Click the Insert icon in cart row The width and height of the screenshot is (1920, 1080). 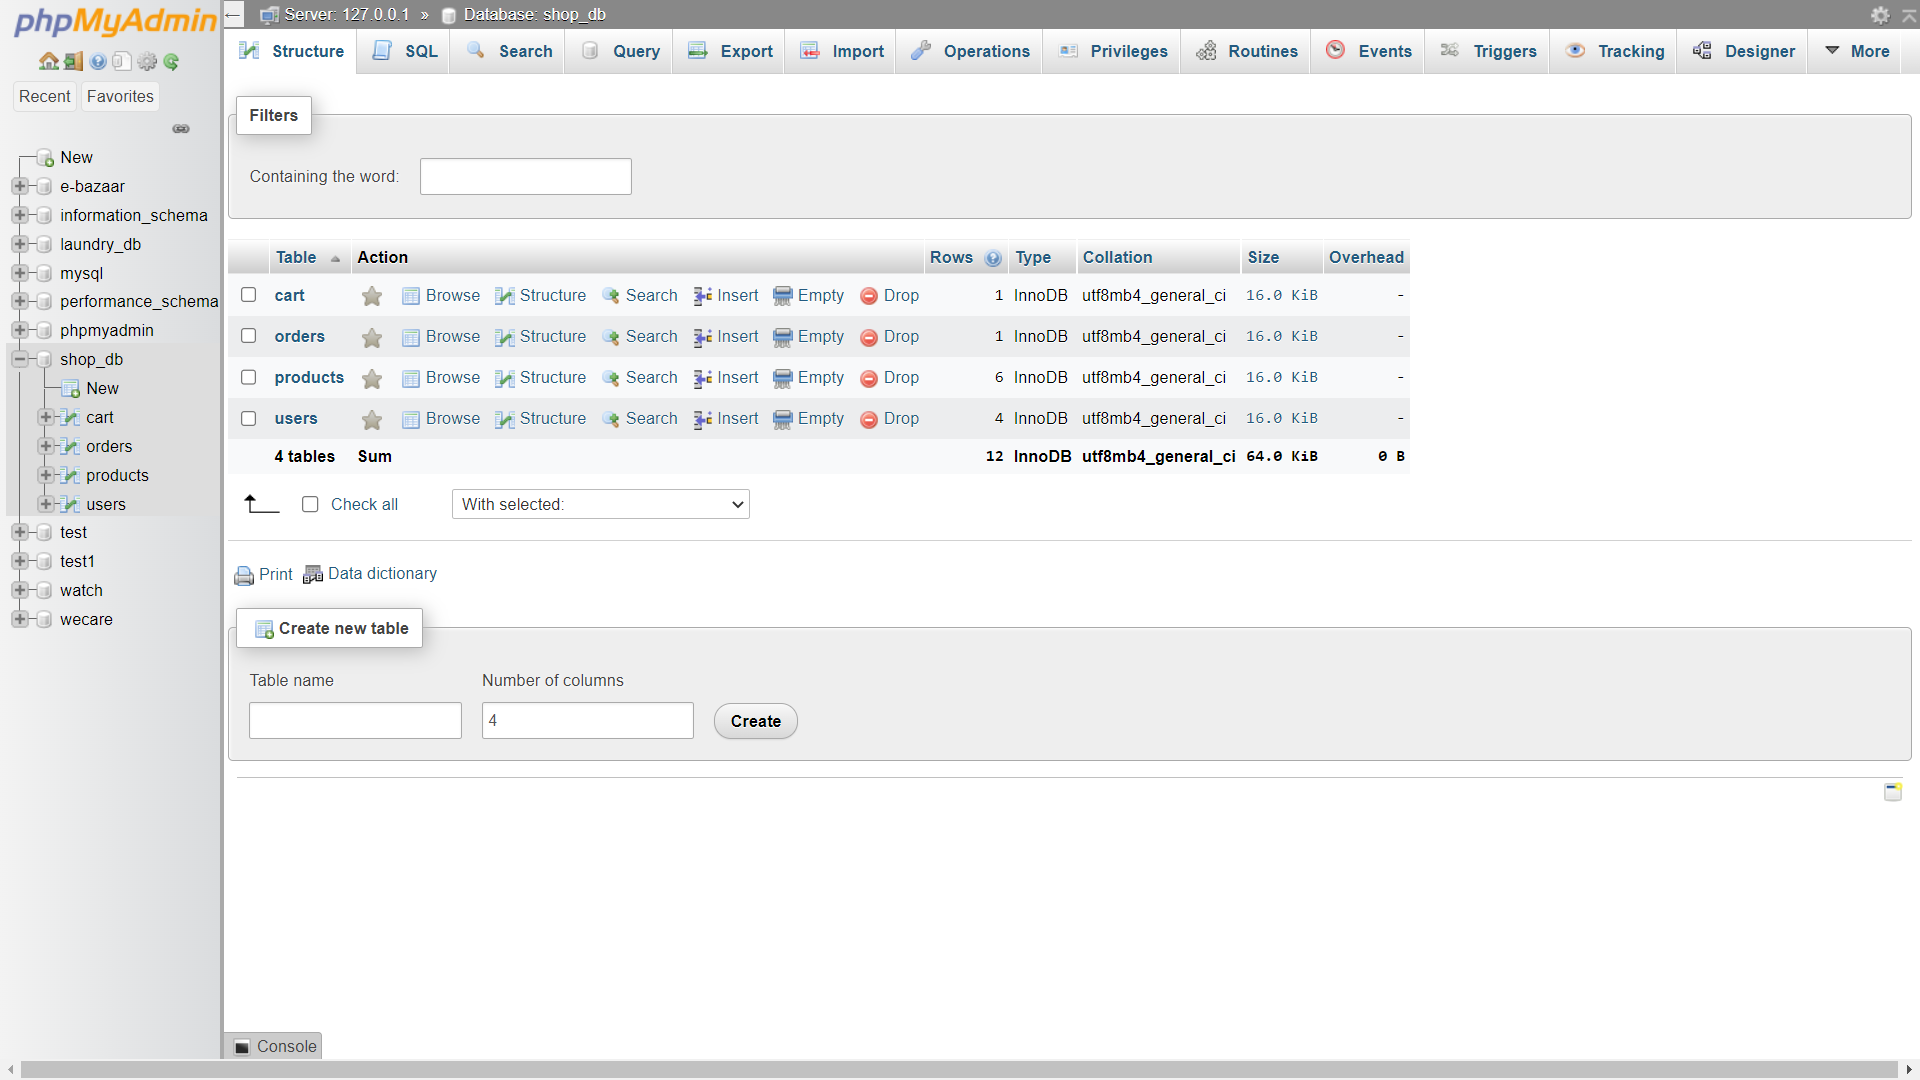tap(703, 296)
